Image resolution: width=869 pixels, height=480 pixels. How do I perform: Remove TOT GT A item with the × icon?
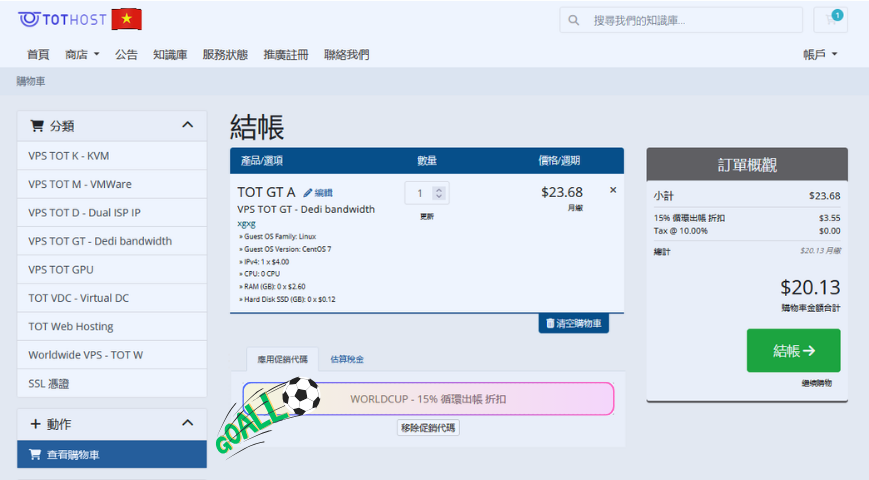(x=613, y=190)
